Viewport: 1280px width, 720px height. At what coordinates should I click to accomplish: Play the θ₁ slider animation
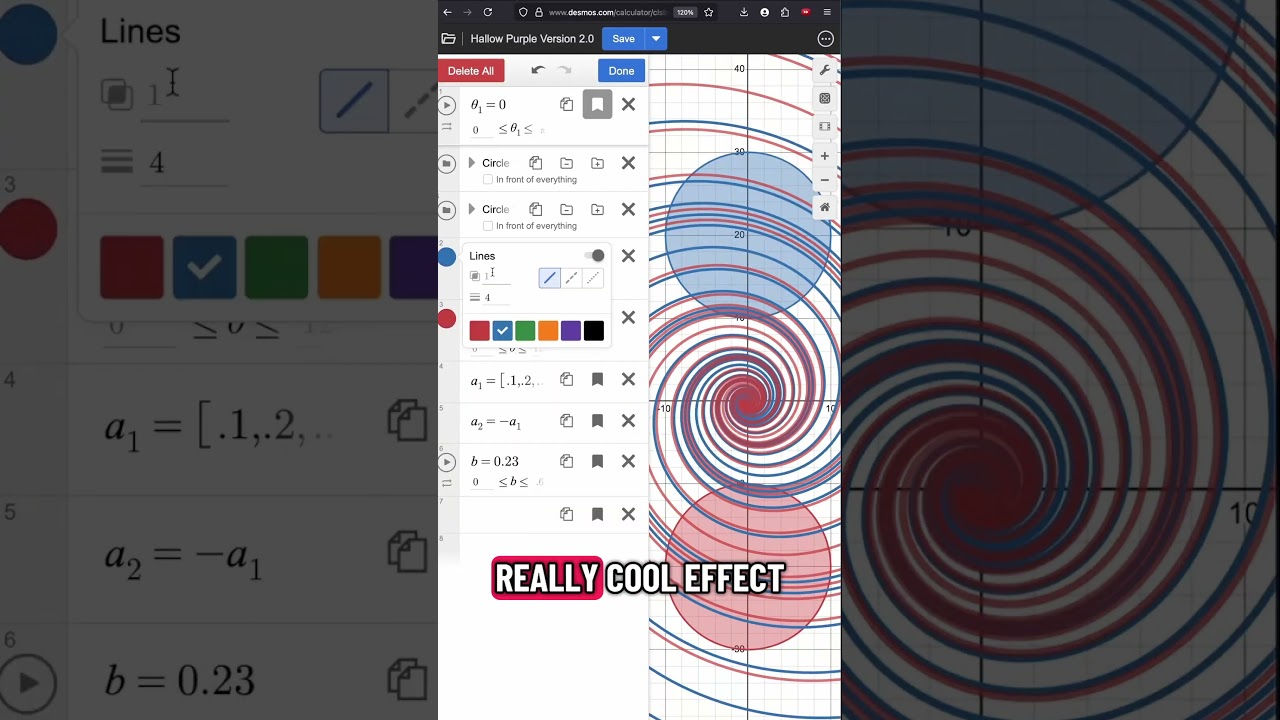pos(447,105)
